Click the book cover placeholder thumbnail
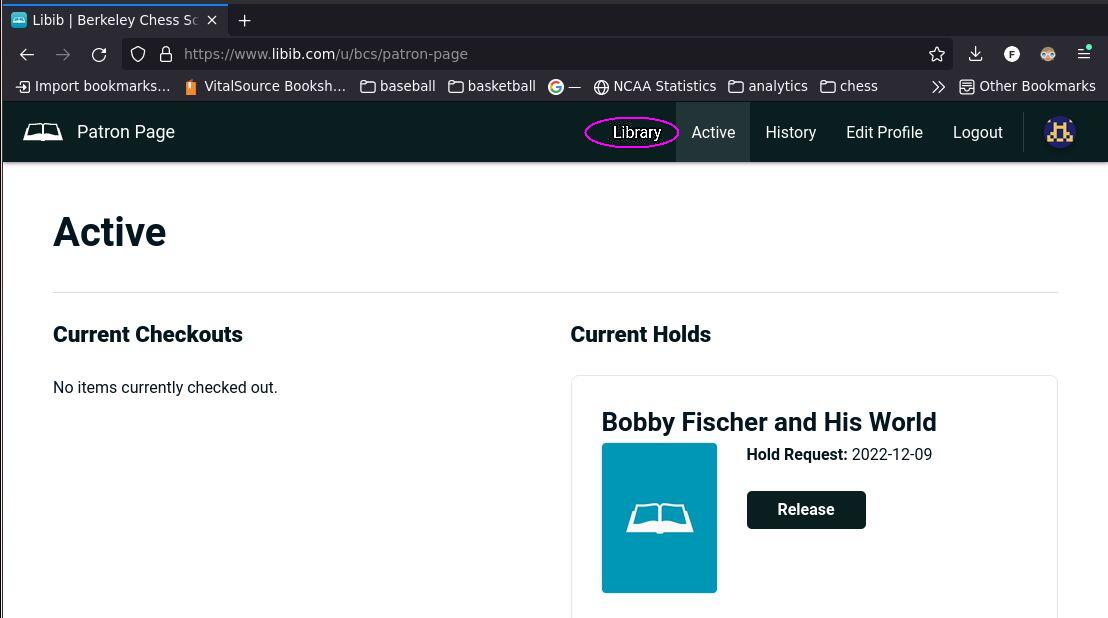This screenshot has width=1108, height=618. [659, 518]
